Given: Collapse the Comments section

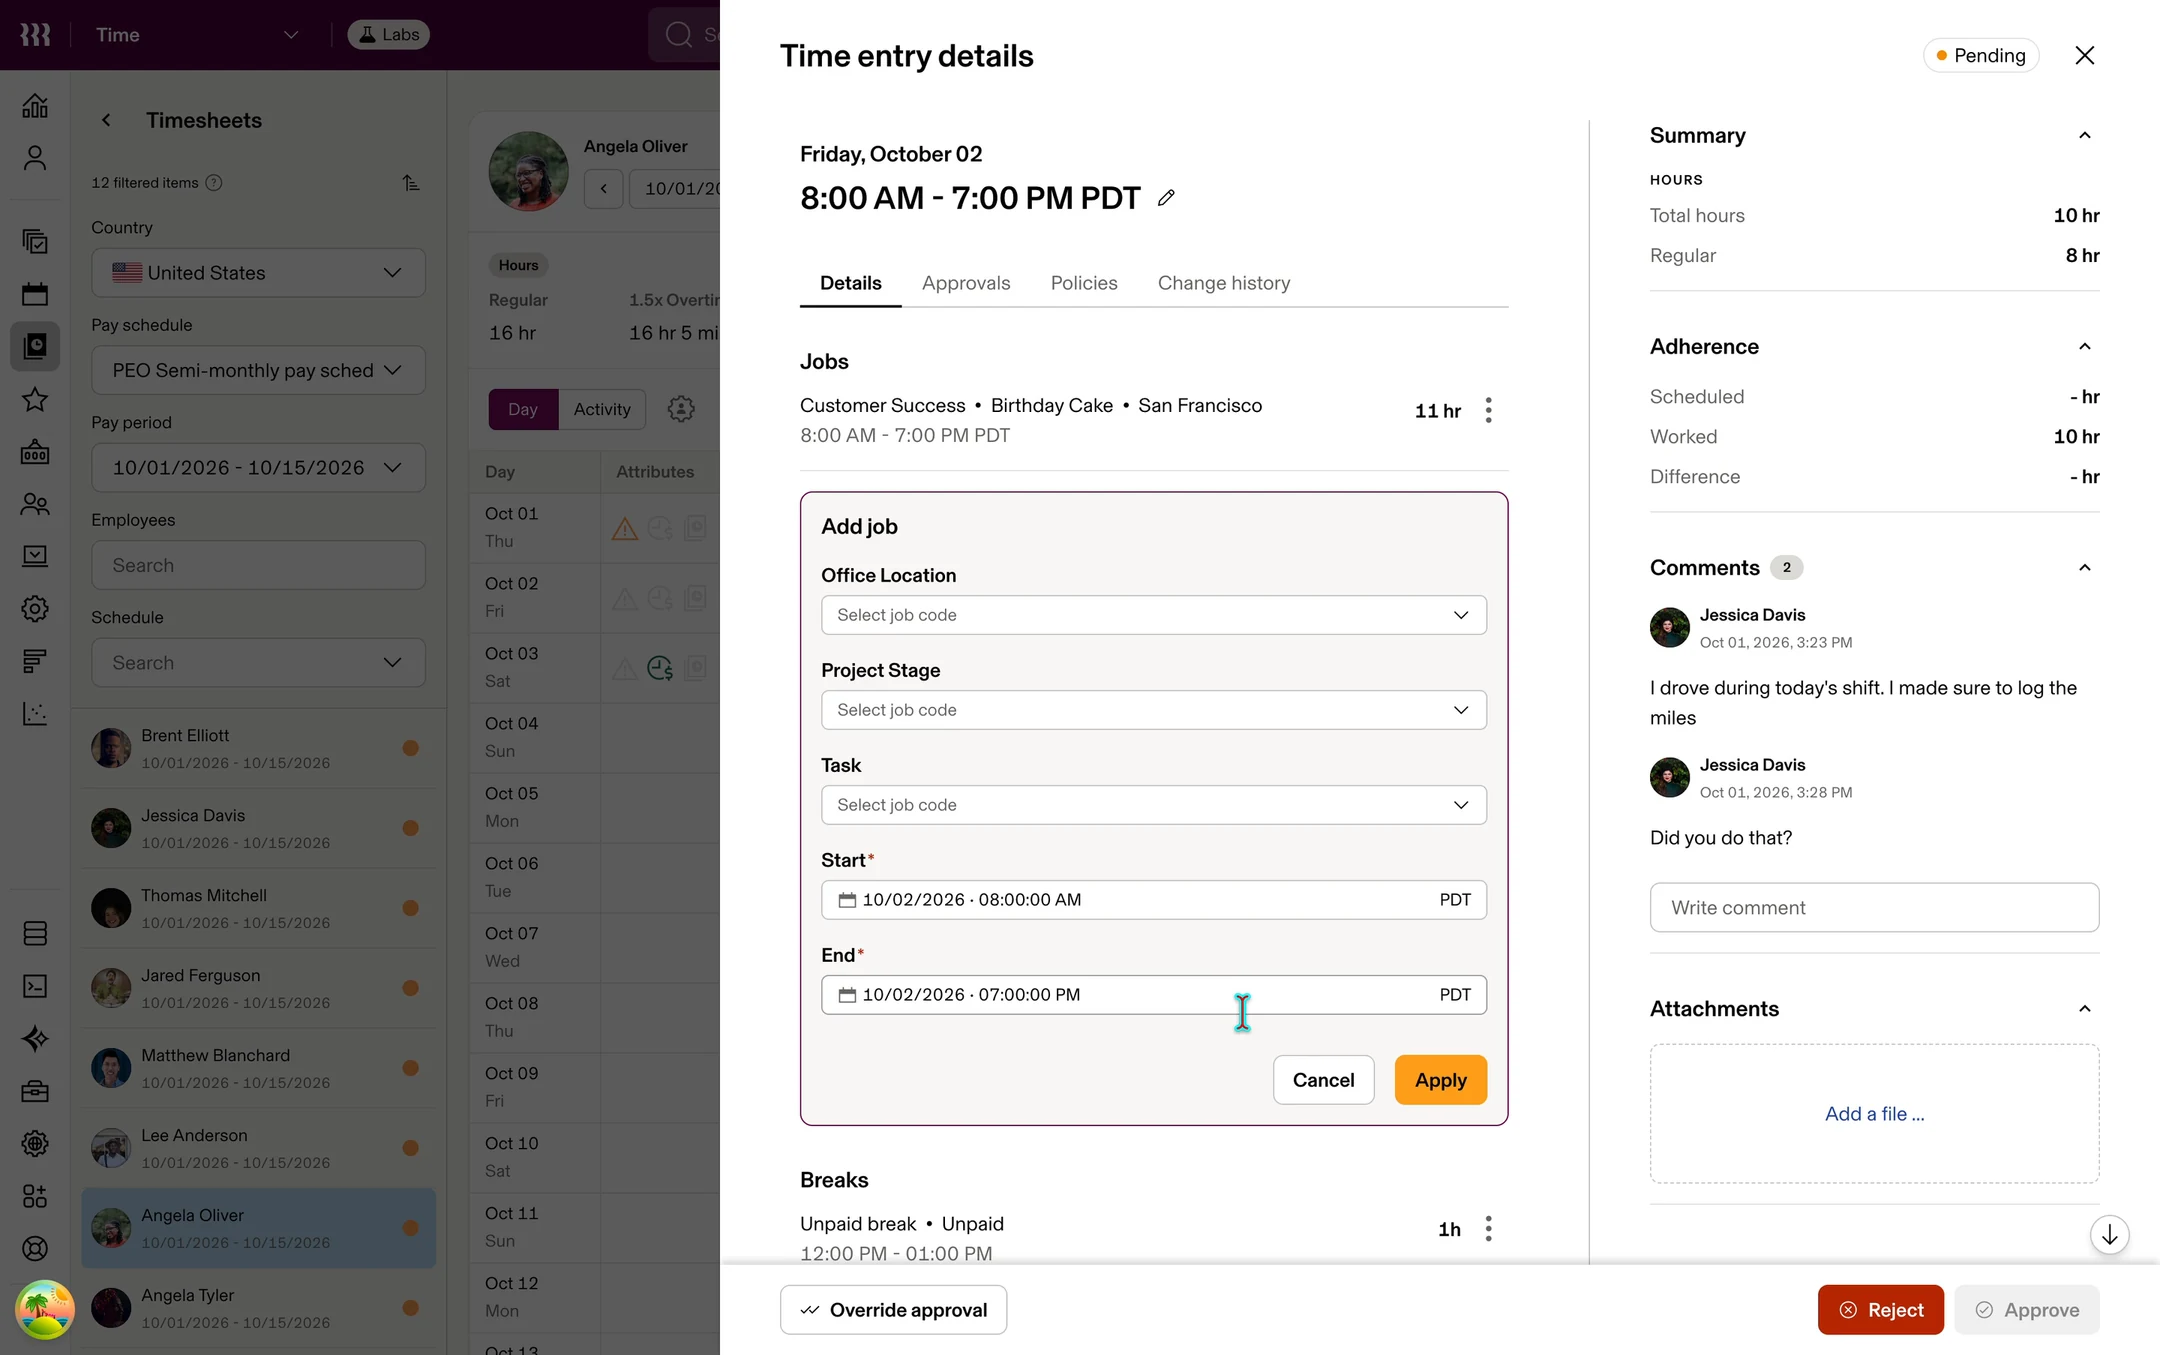Looking at the screenshot, I should [2085, 568].
